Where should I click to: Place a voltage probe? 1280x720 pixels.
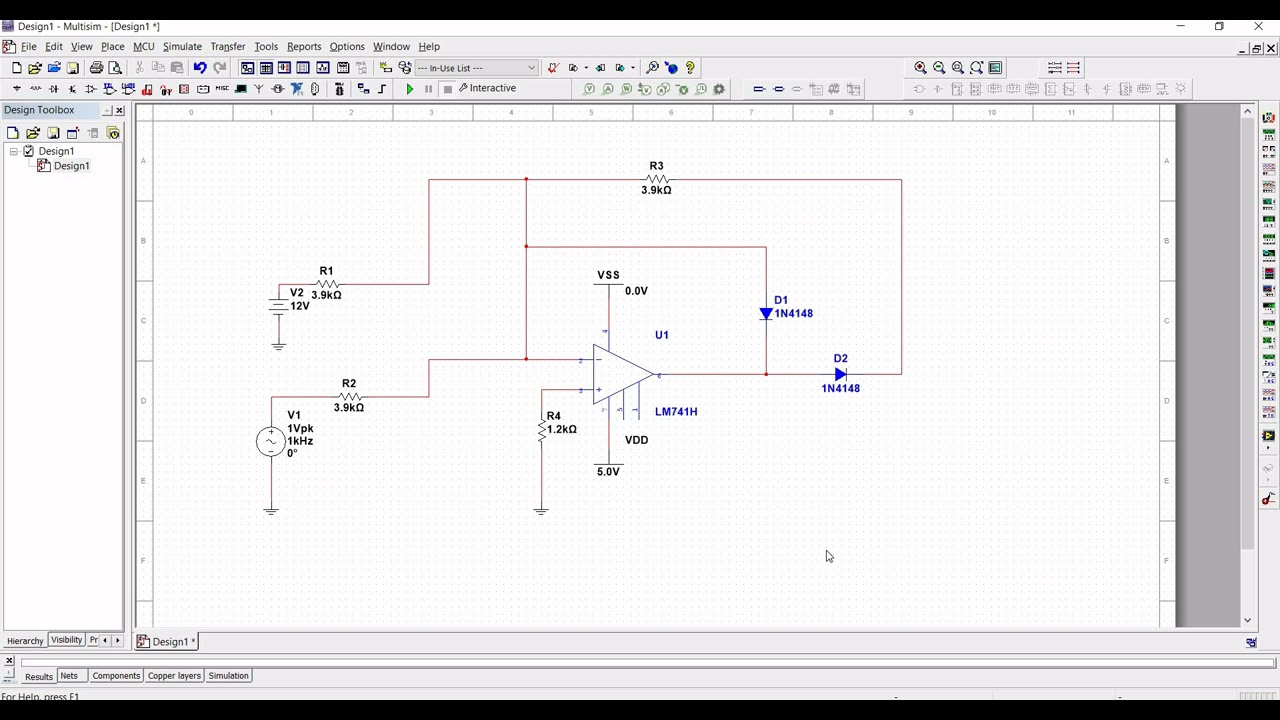click(589, 89)
